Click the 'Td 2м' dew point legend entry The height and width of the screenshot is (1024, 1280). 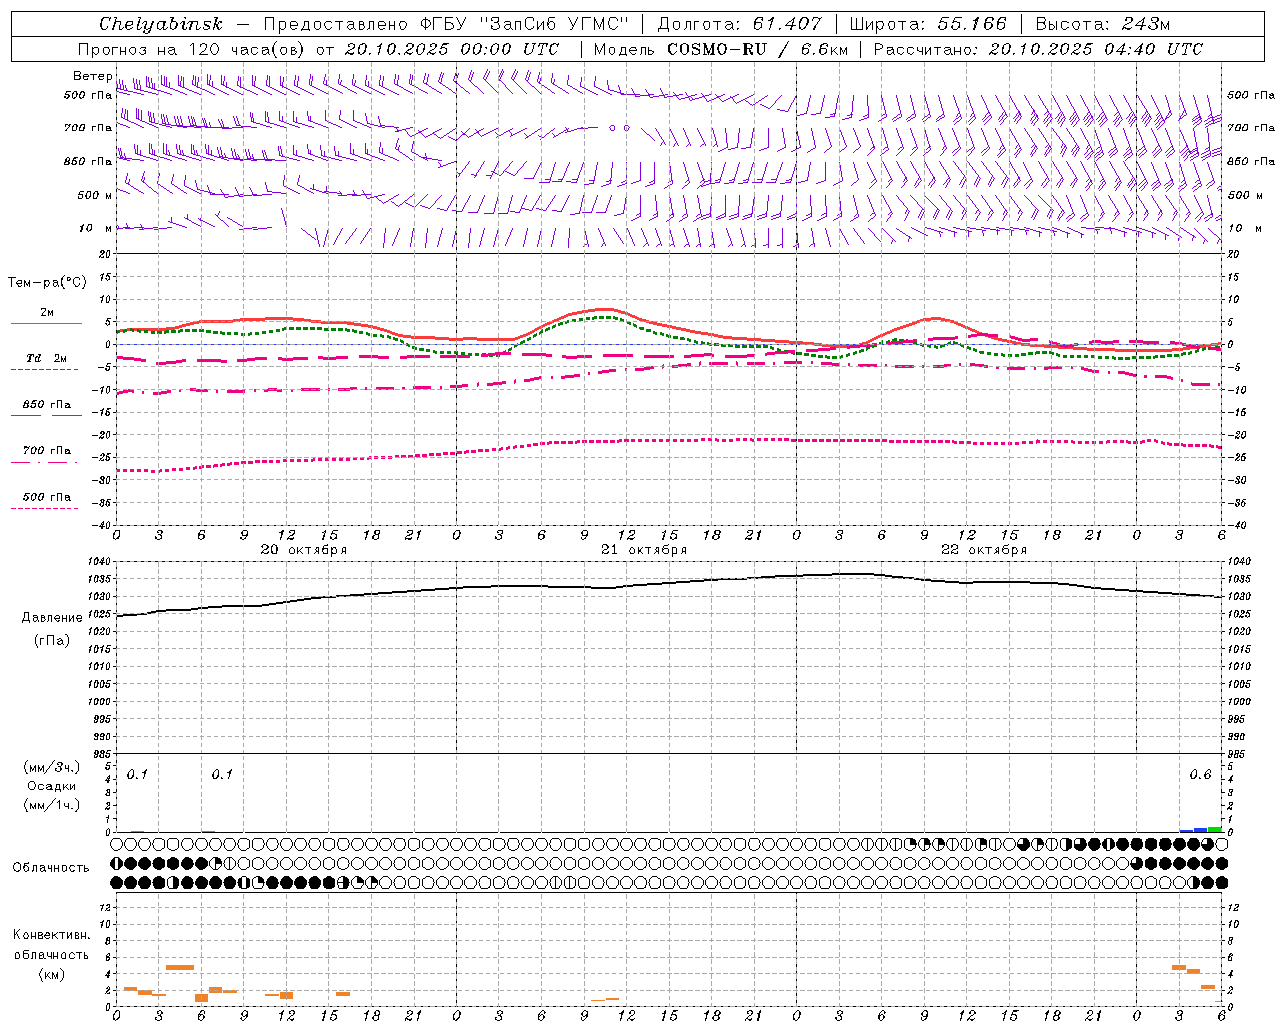[x=47, y=358]
